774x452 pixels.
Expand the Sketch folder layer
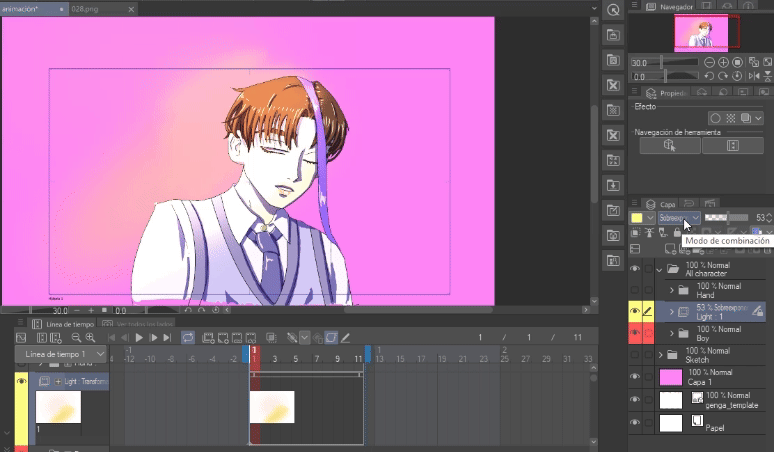pos(660,355)
